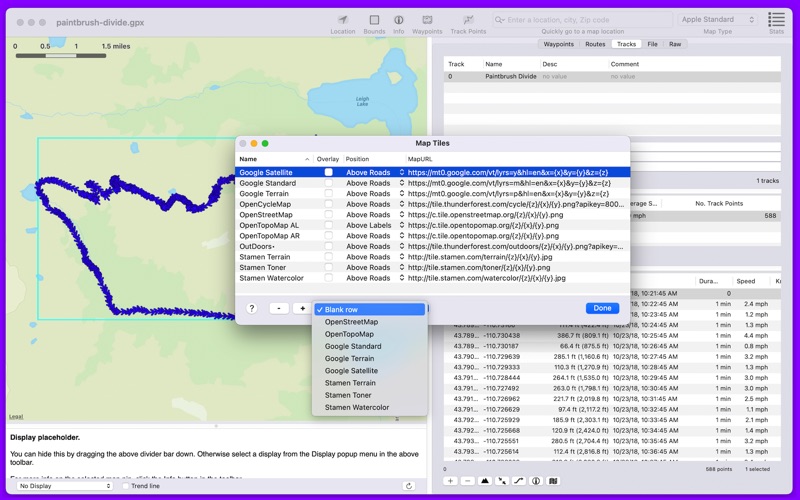Remove a tile row with the minus button
800x500 pixels.
point(279,308)
